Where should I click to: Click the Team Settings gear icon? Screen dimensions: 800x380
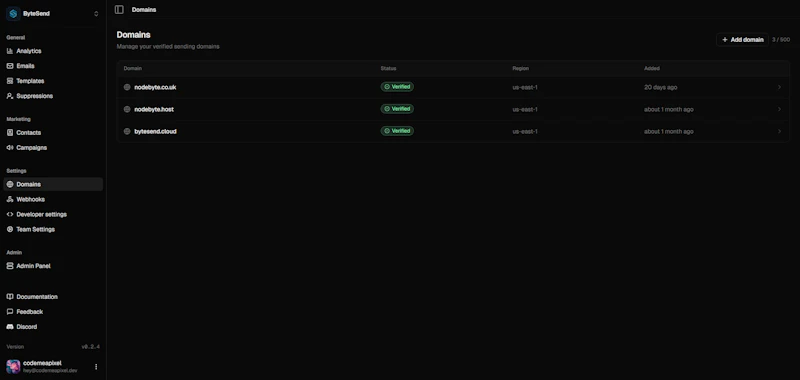pyautogui.click(x=10, y=230)
